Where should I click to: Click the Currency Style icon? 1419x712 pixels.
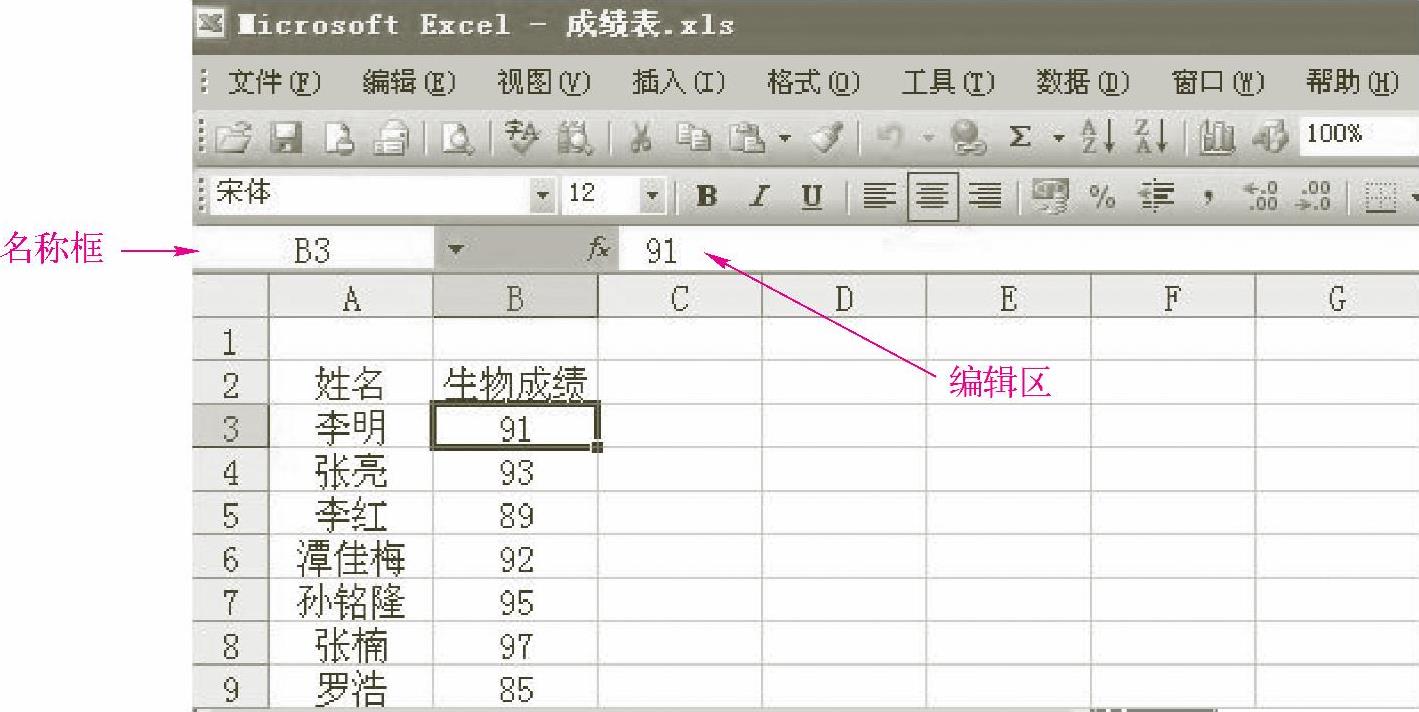point(1052,194)
